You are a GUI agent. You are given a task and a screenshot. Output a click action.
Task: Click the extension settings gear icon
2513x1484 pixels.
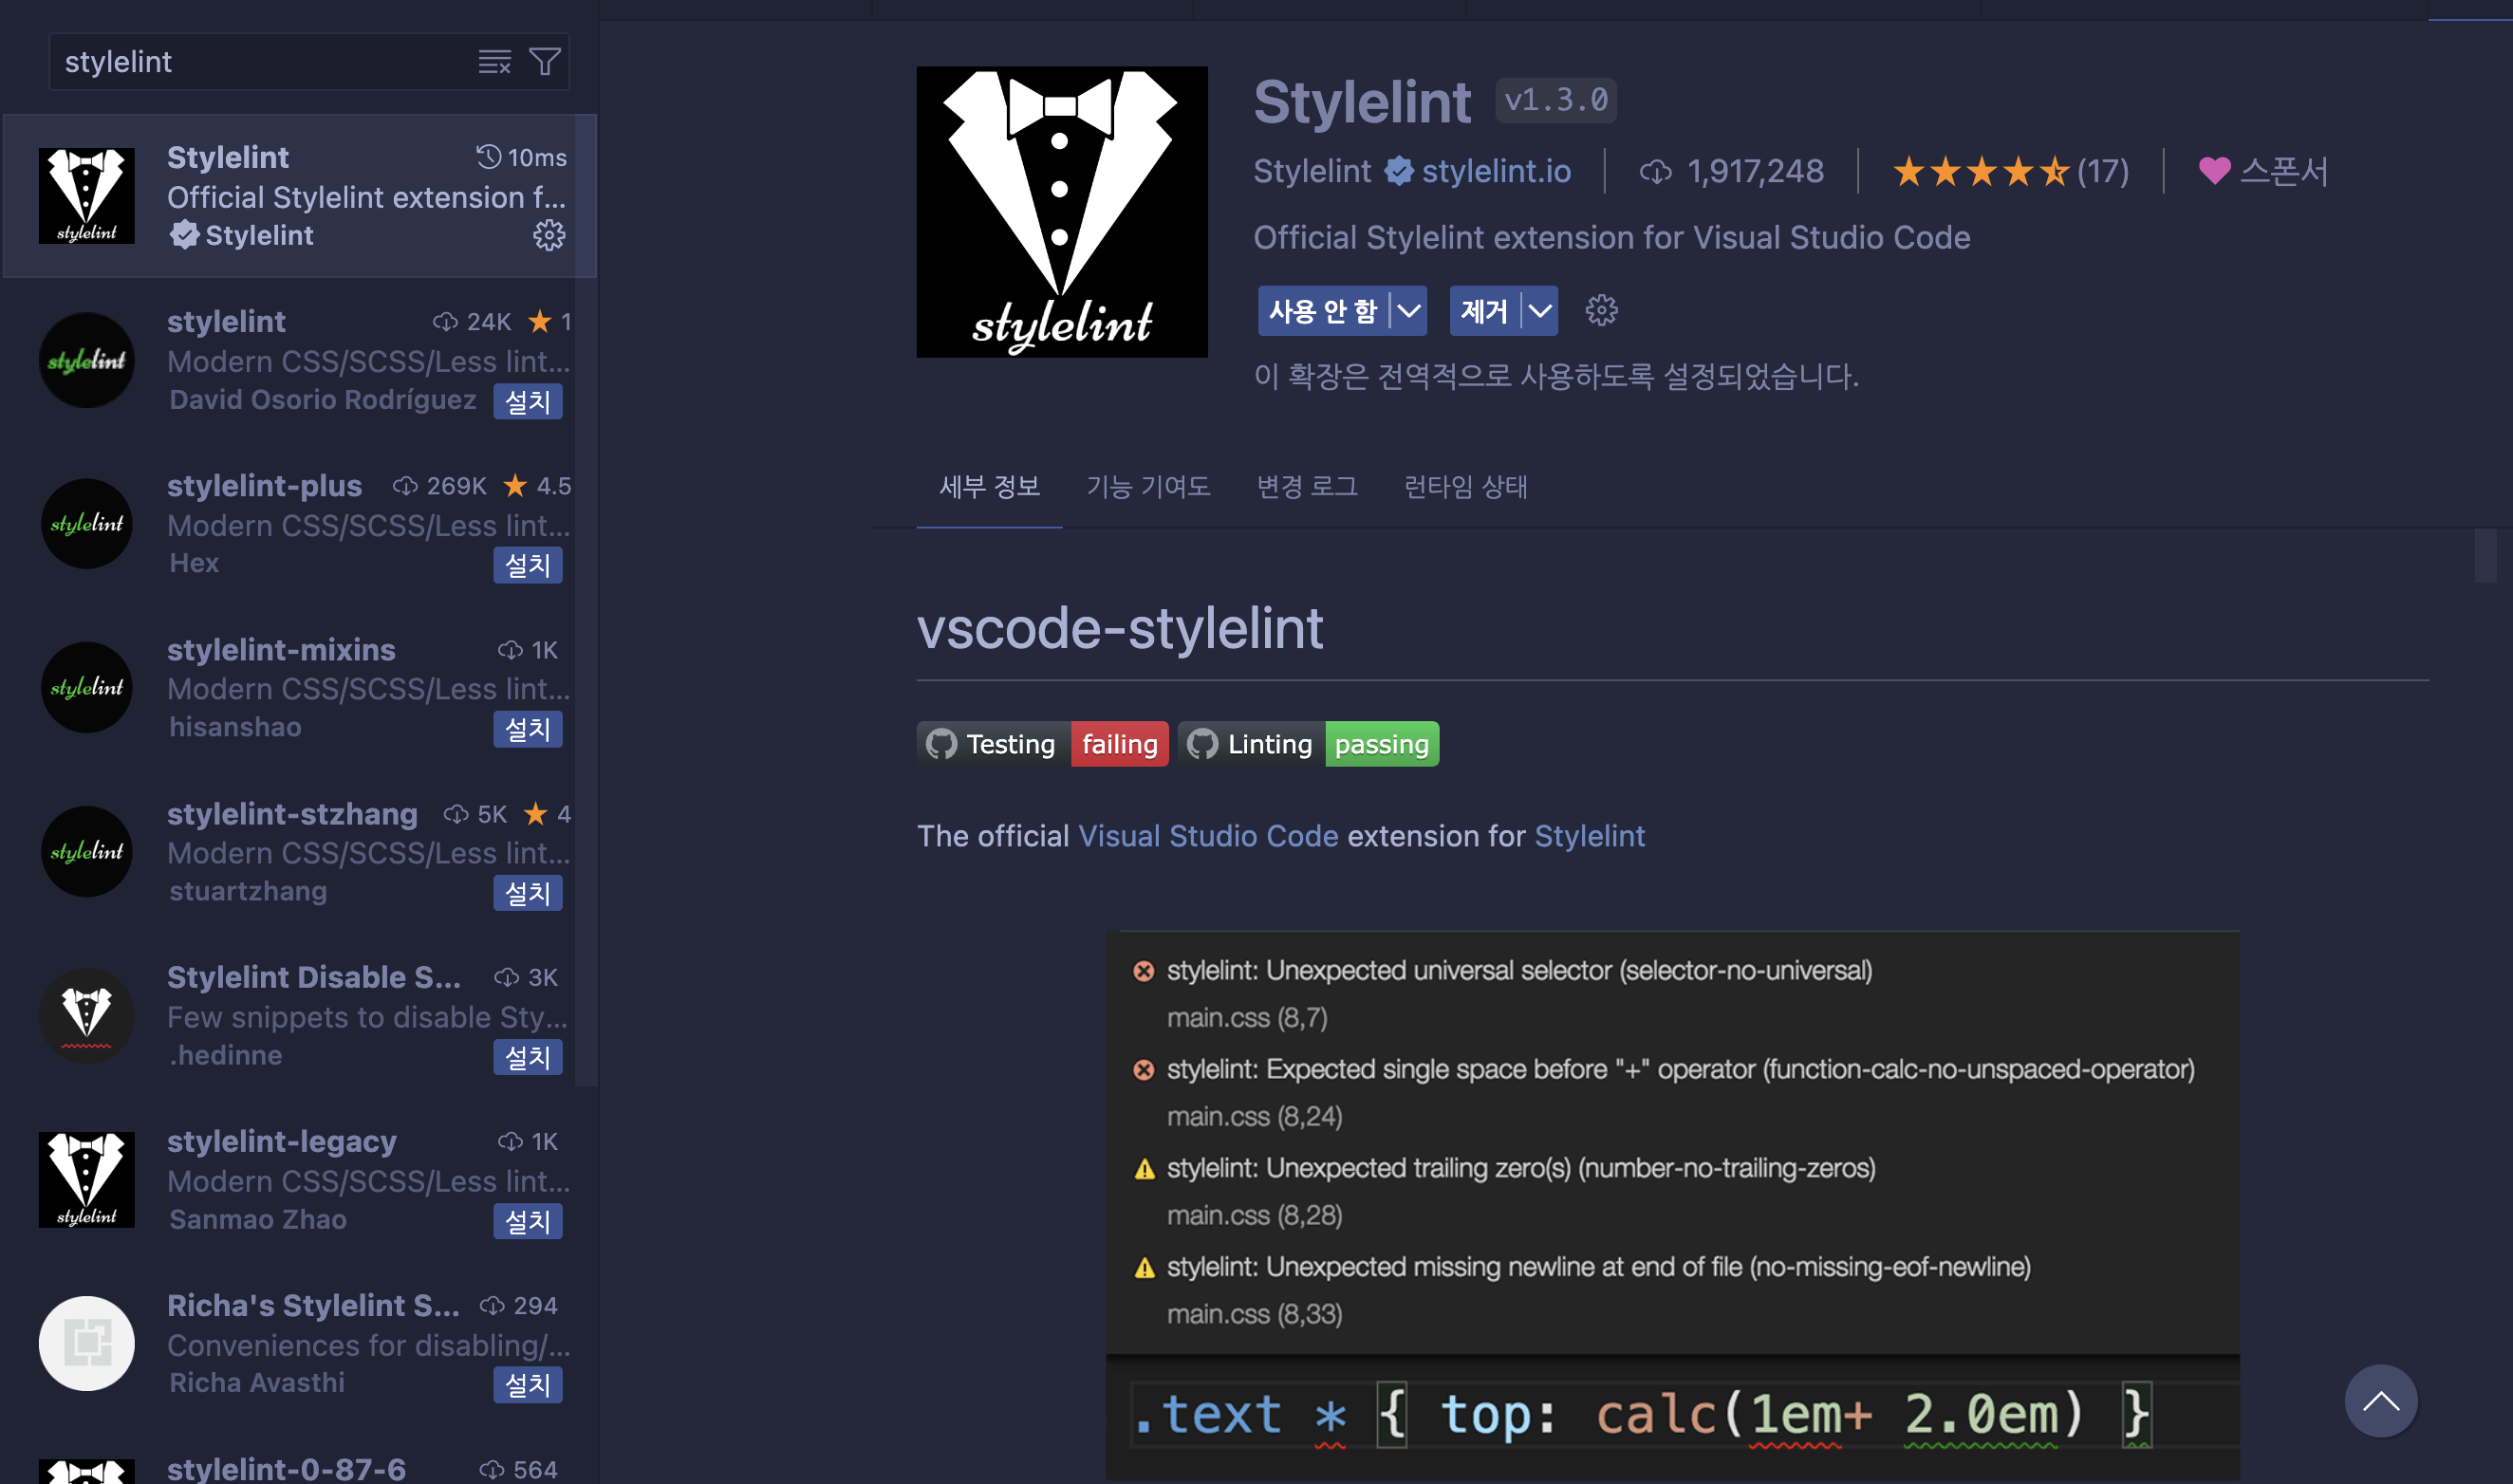tap(1600, 309)
